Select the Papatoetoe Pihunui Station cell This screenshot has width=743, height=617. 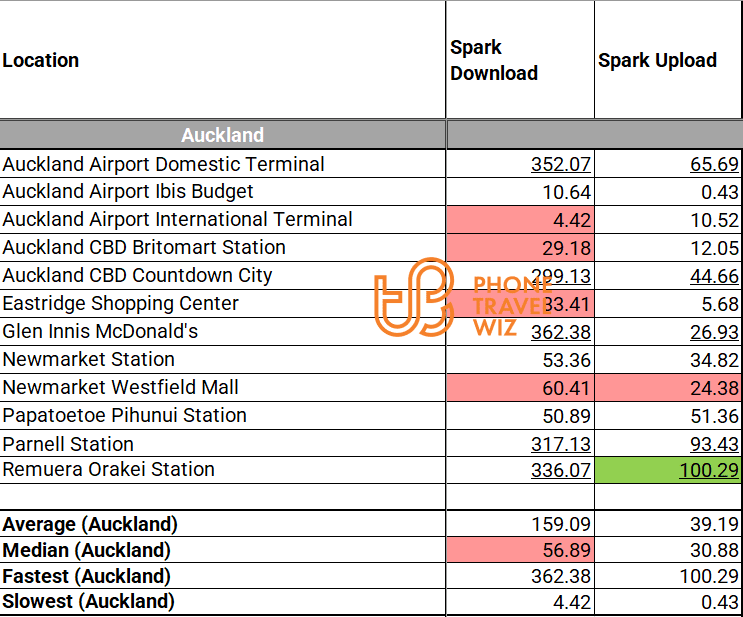[124, 416]
